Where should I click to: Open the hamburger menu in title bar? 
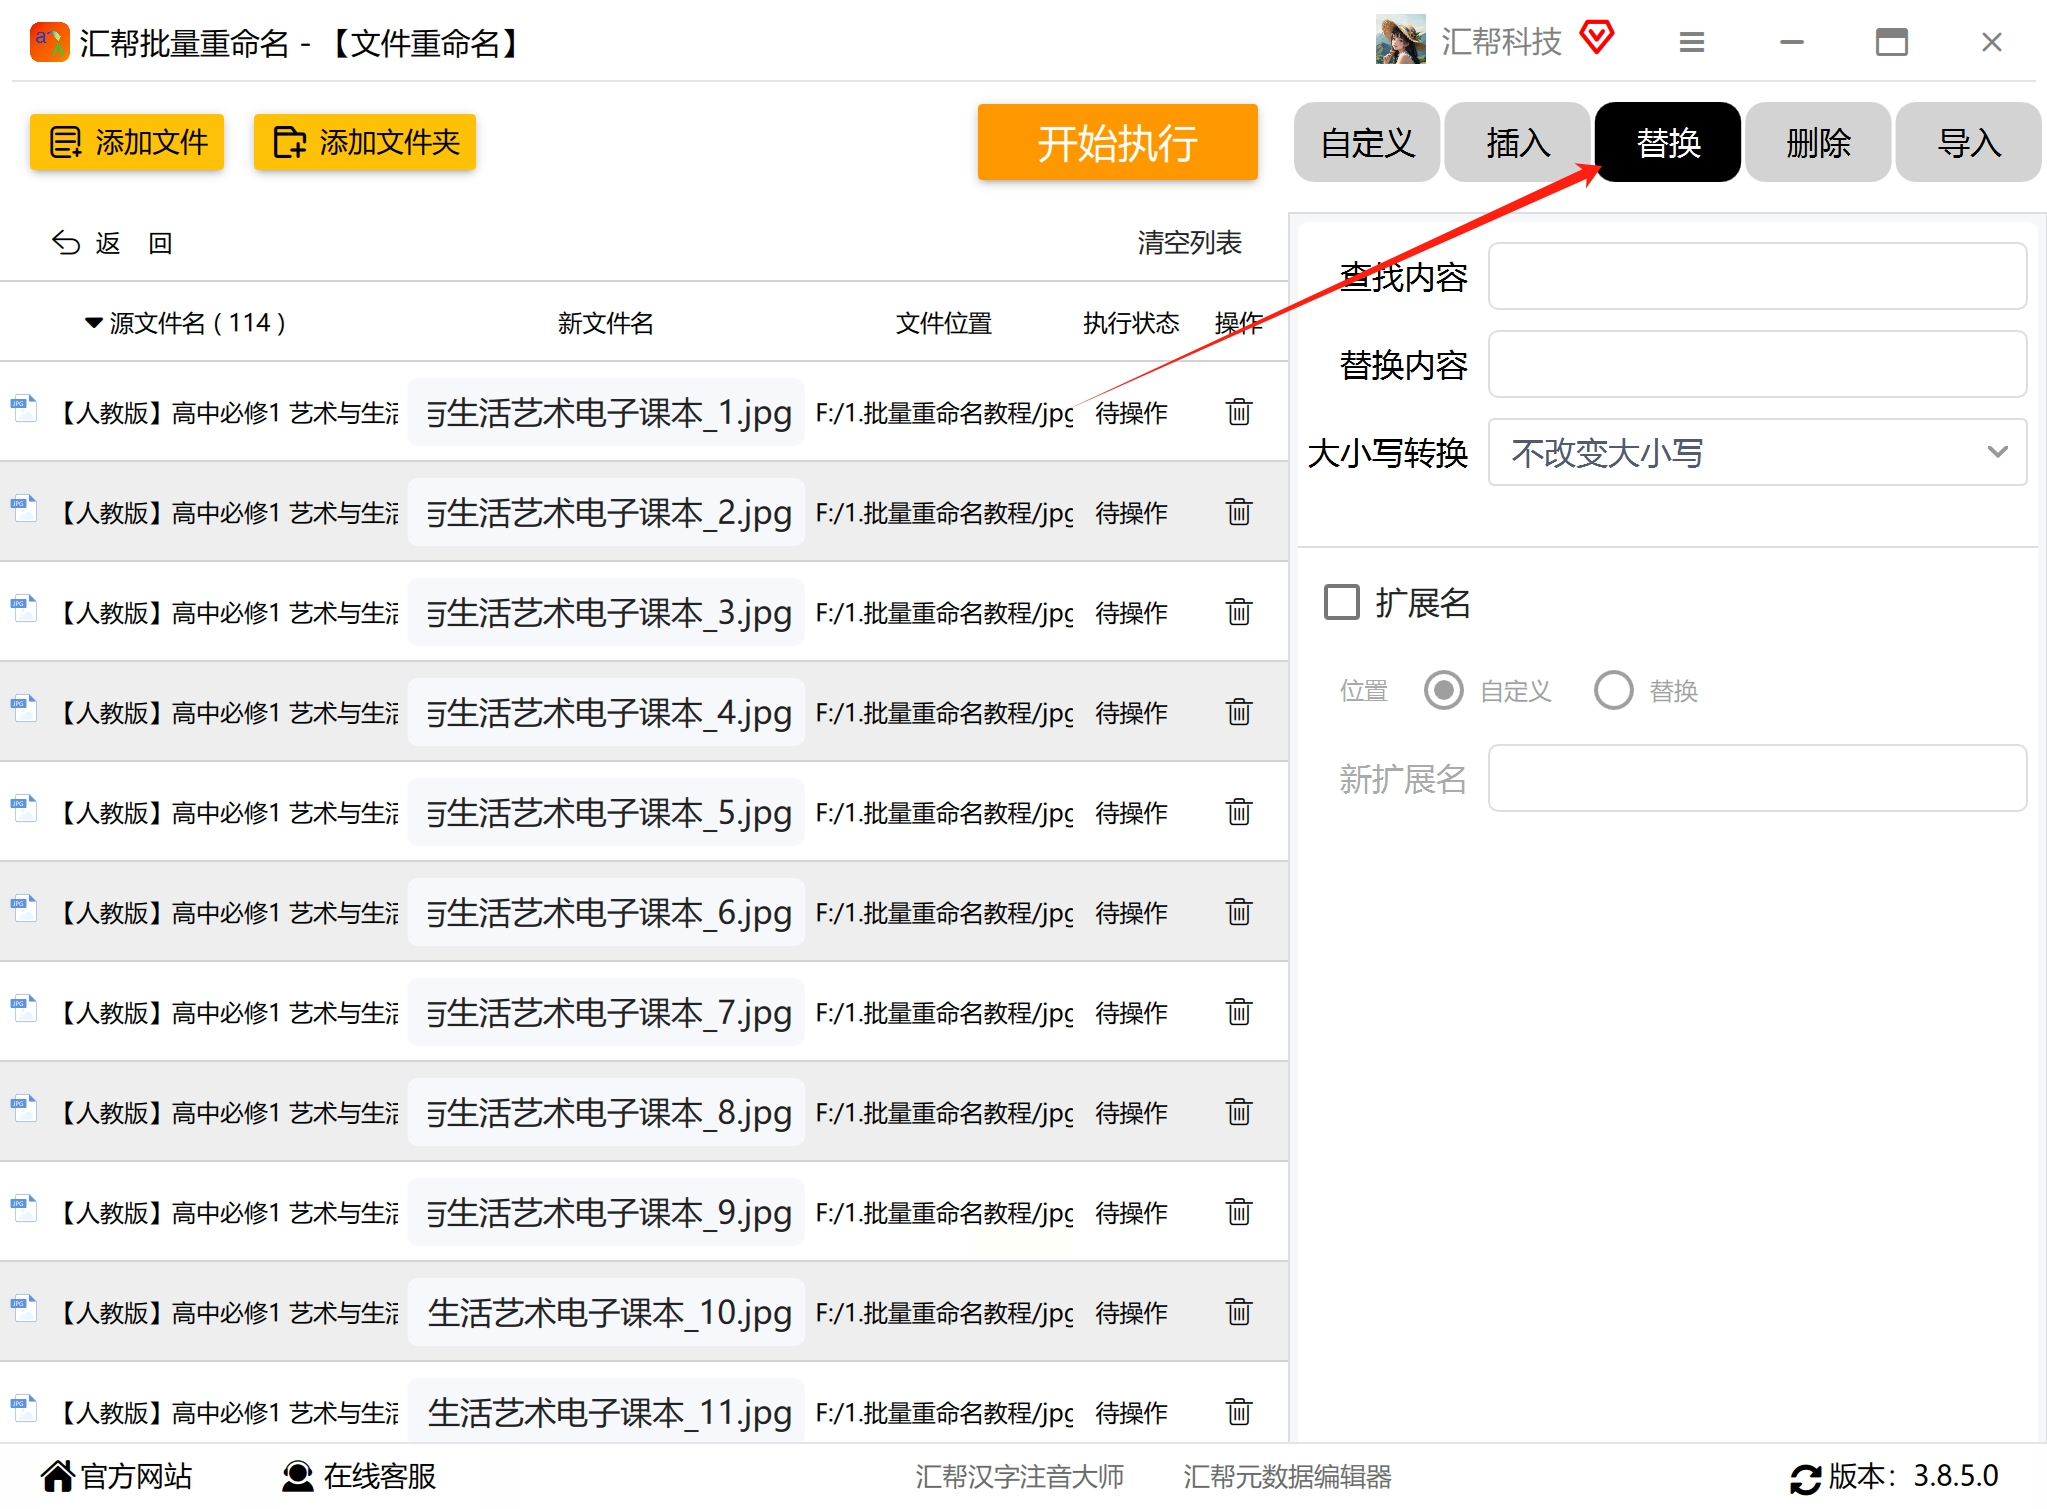[1691, 42]
